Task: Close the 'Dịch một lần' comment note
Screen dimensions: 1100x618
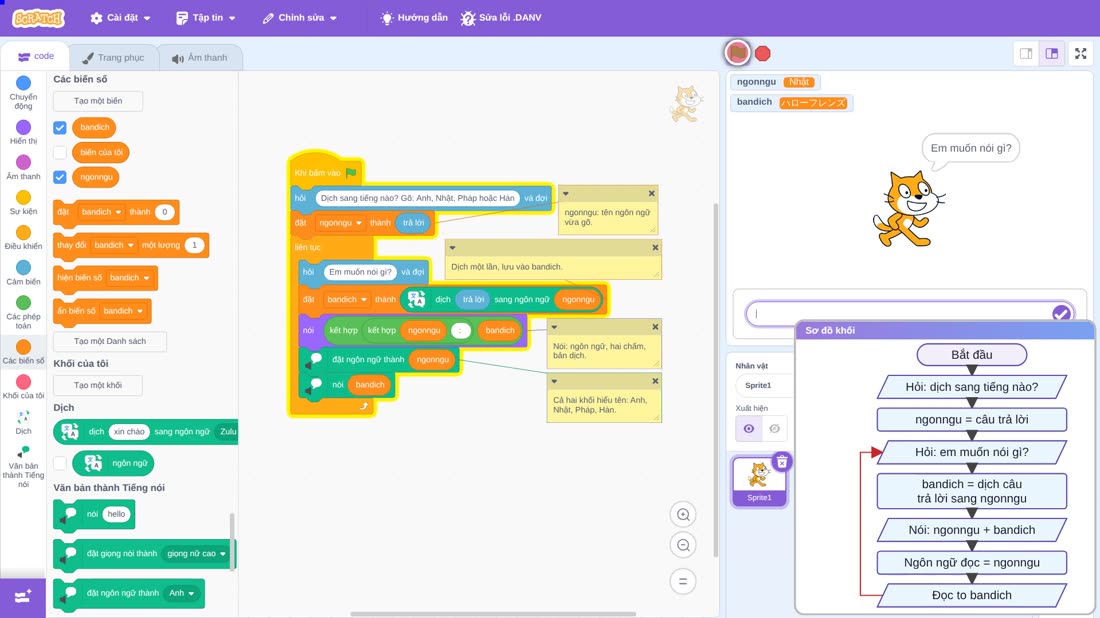Action: coord(655,248)
